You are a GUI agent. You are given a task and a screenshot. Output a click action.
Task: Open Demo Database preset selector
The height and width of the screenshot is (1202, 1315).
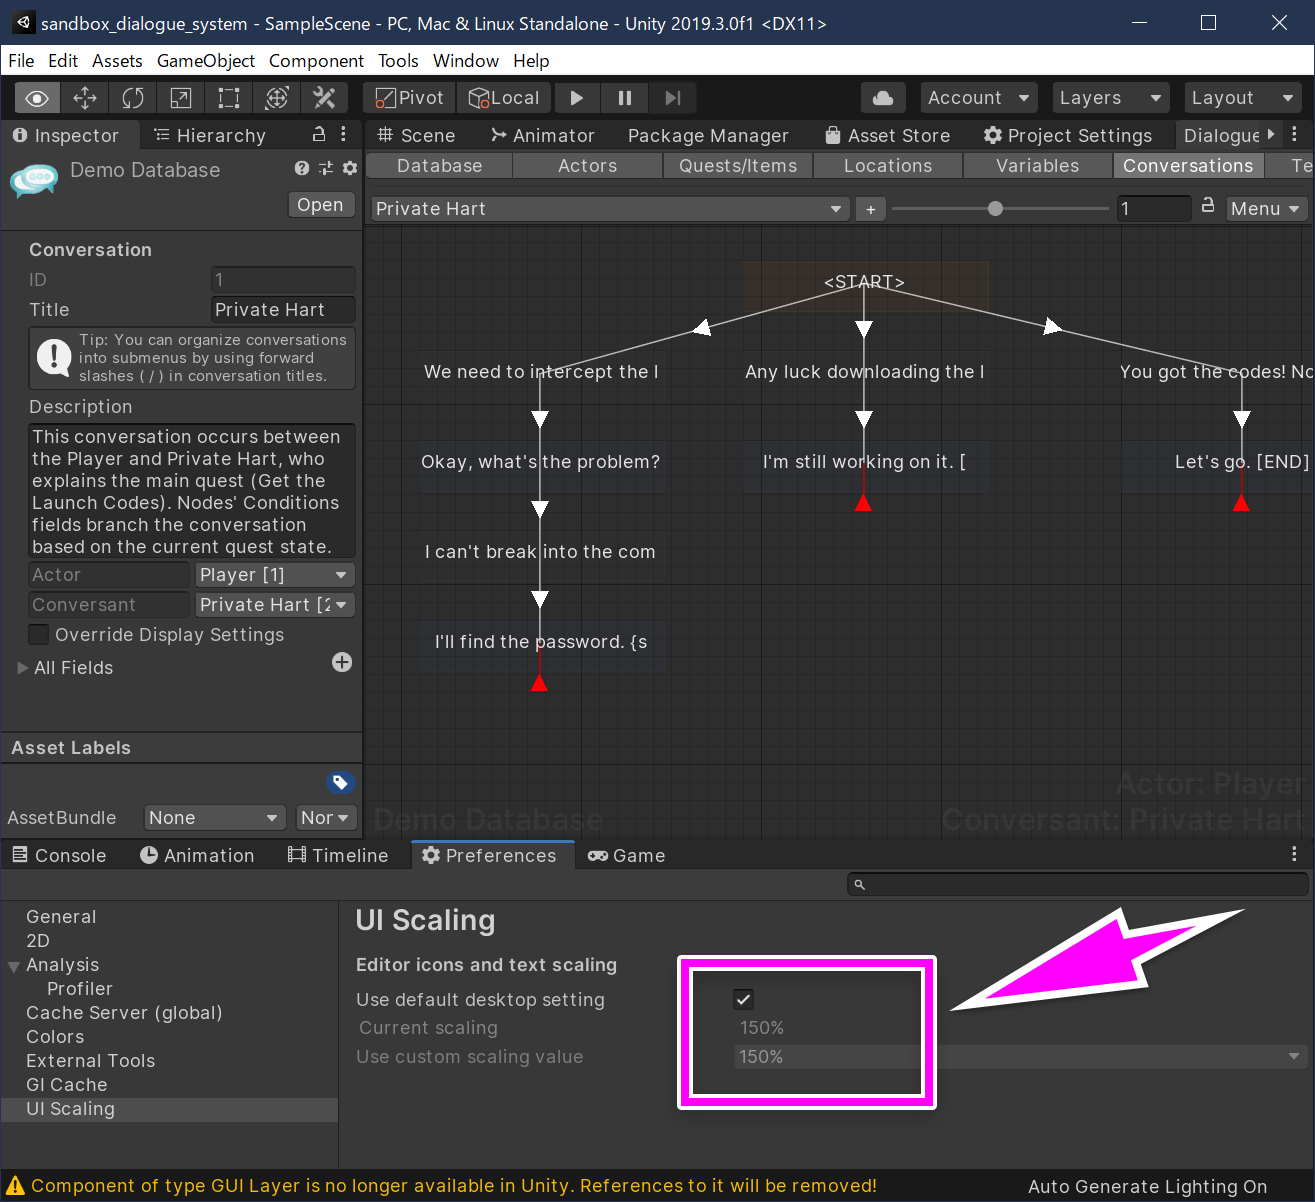(x=326, y=168)
